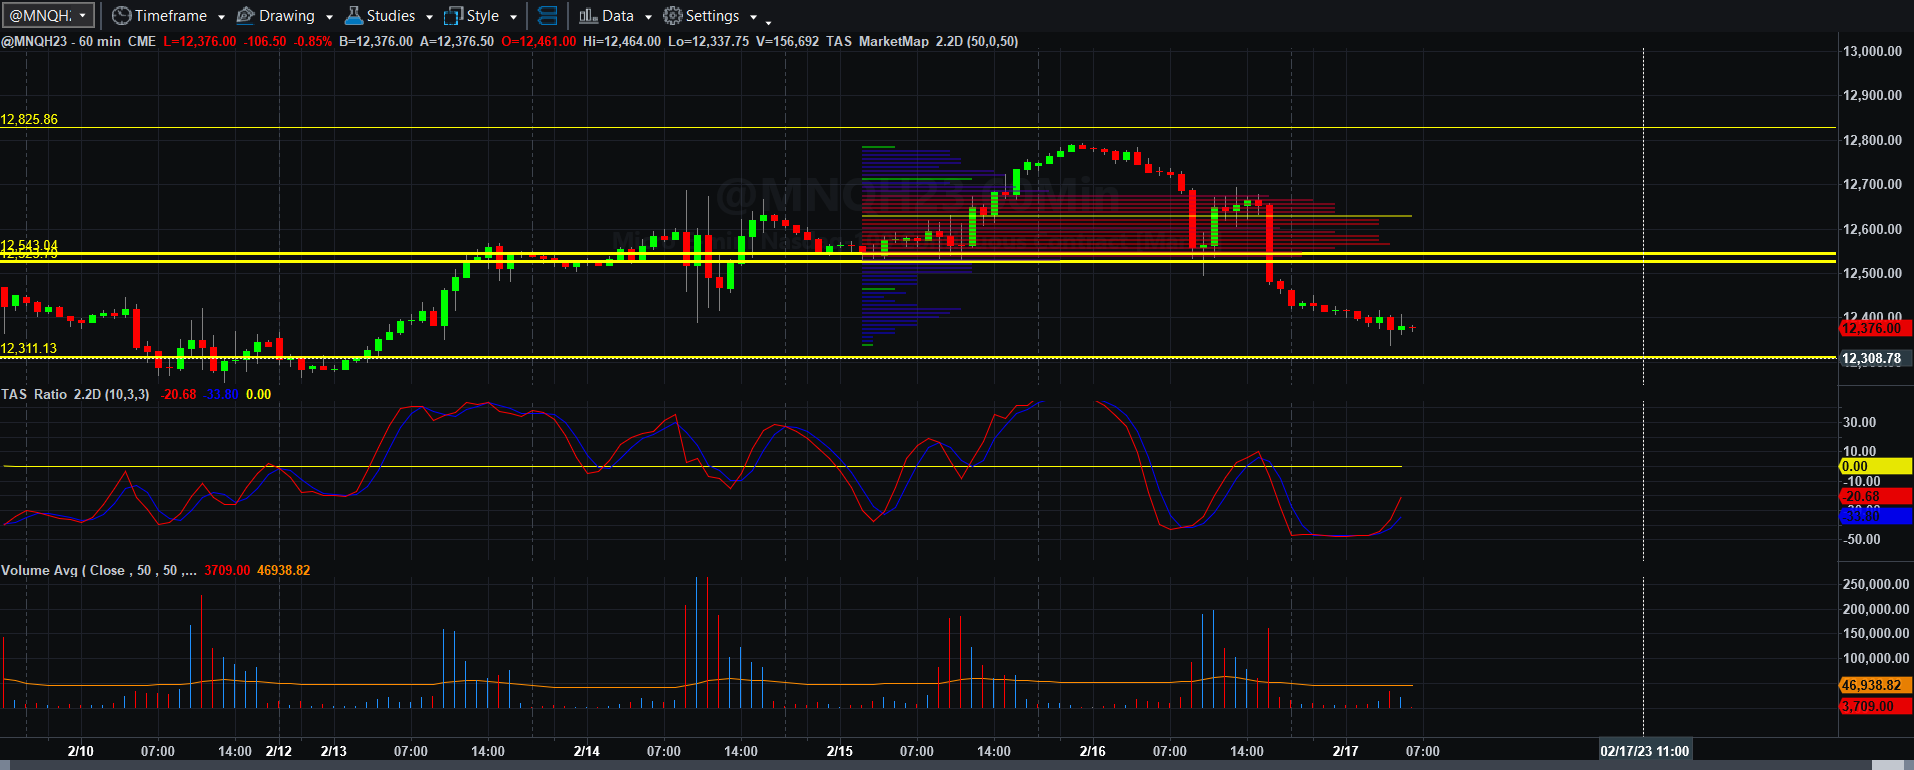Open the Data menu label
Image resolution: width=1914 pixels, height=770 pixels.
point(618,16)
